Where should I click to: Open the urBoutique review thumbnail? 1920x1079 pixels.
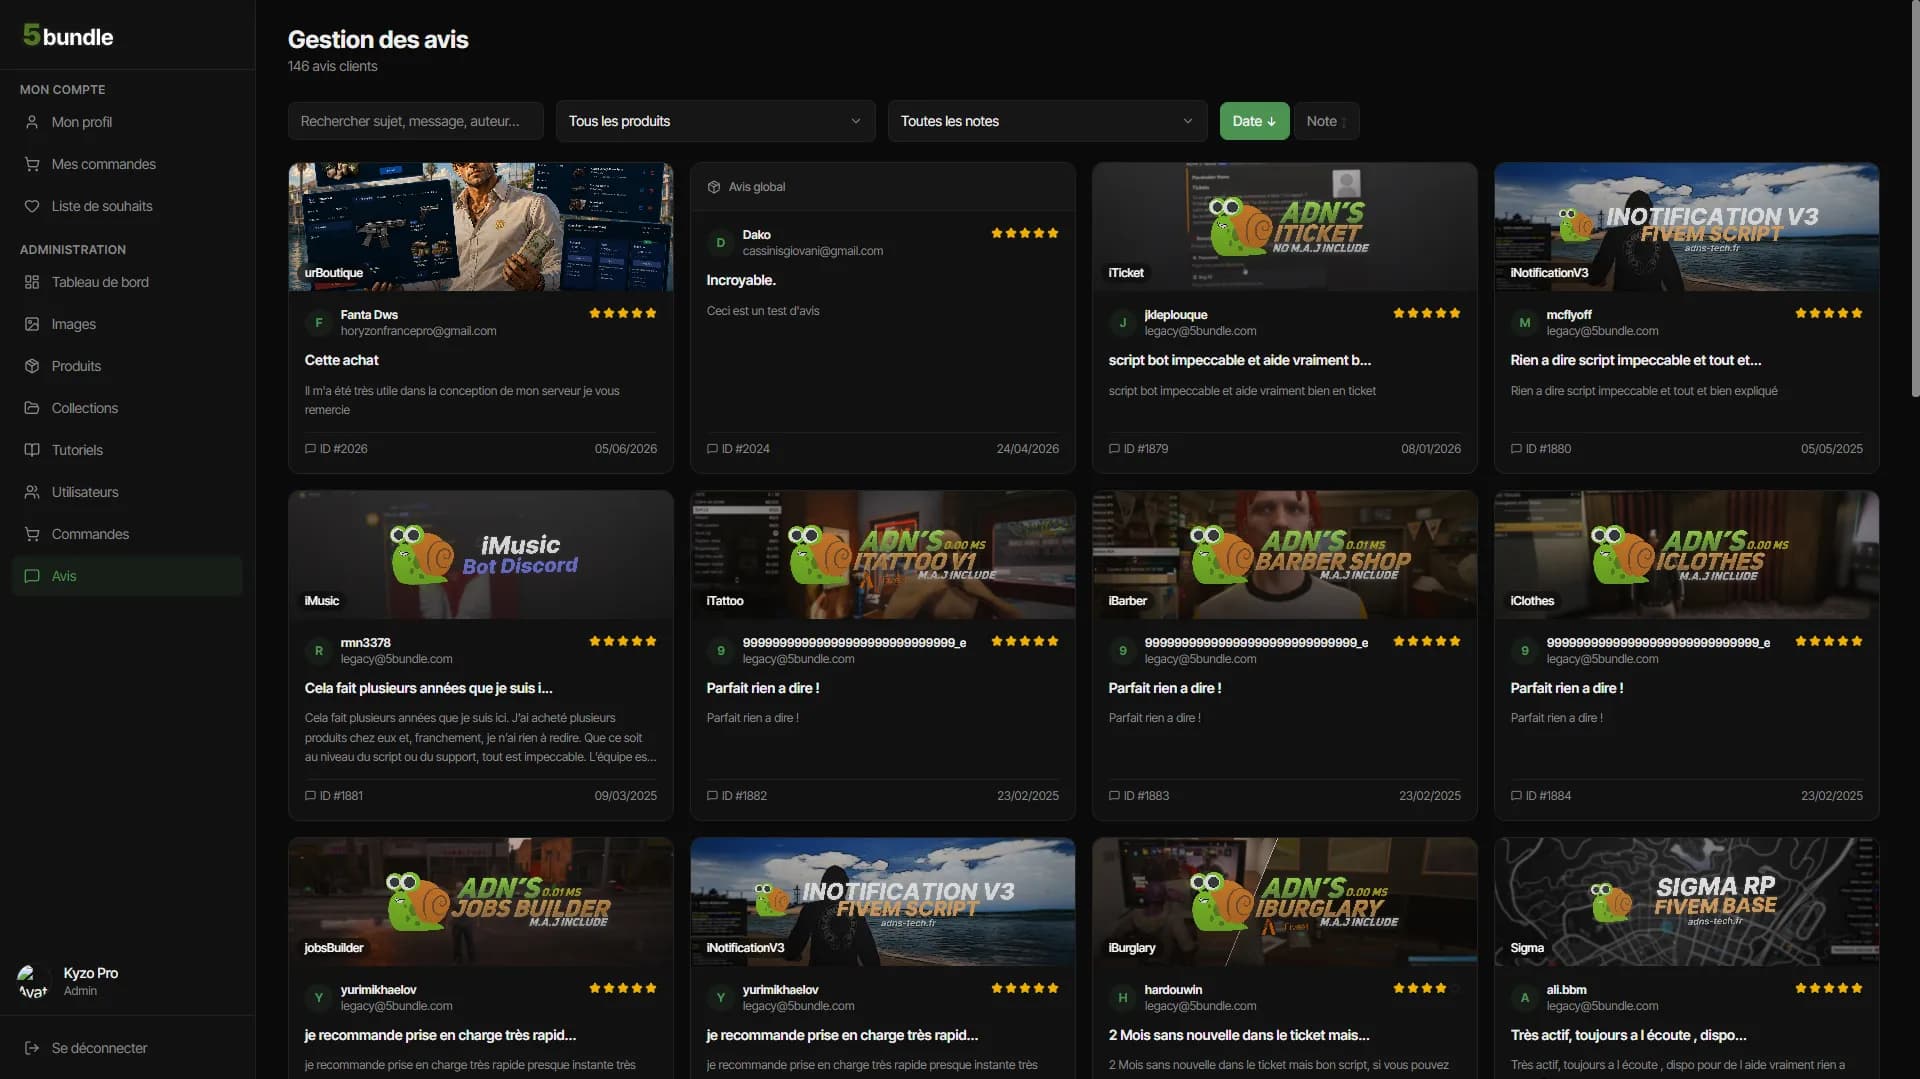point(481,227)
